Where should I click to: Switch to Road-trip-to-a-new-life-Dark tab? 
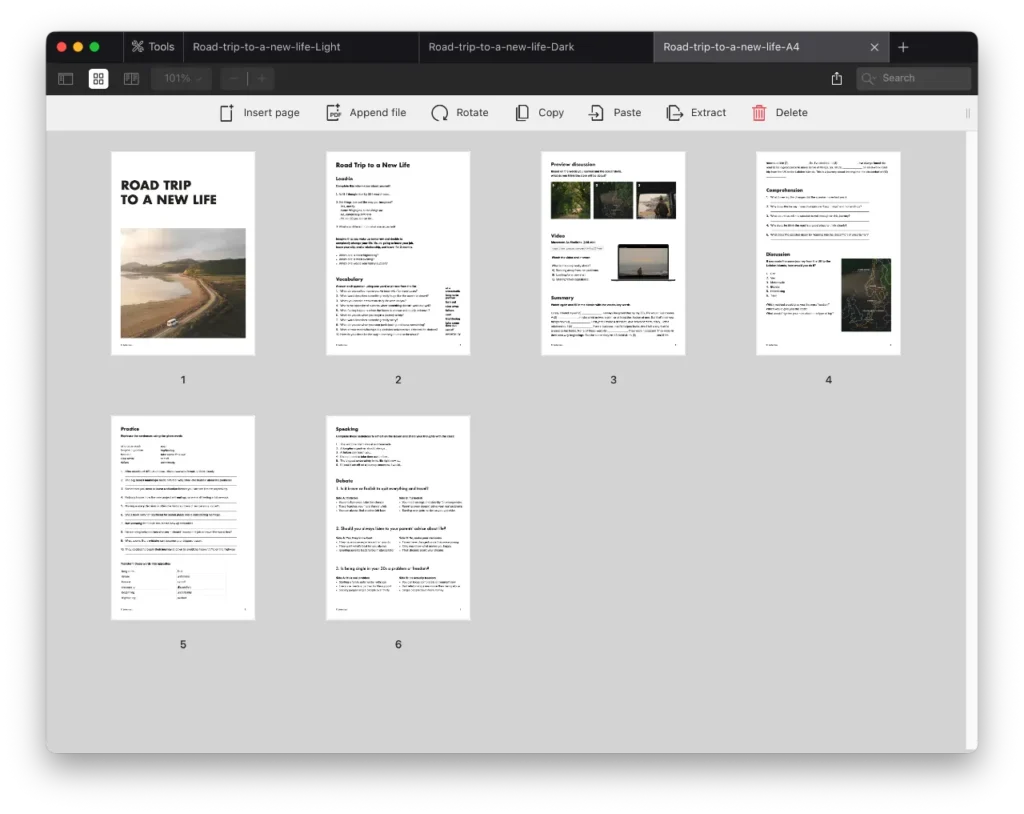[x=501, y=47]
